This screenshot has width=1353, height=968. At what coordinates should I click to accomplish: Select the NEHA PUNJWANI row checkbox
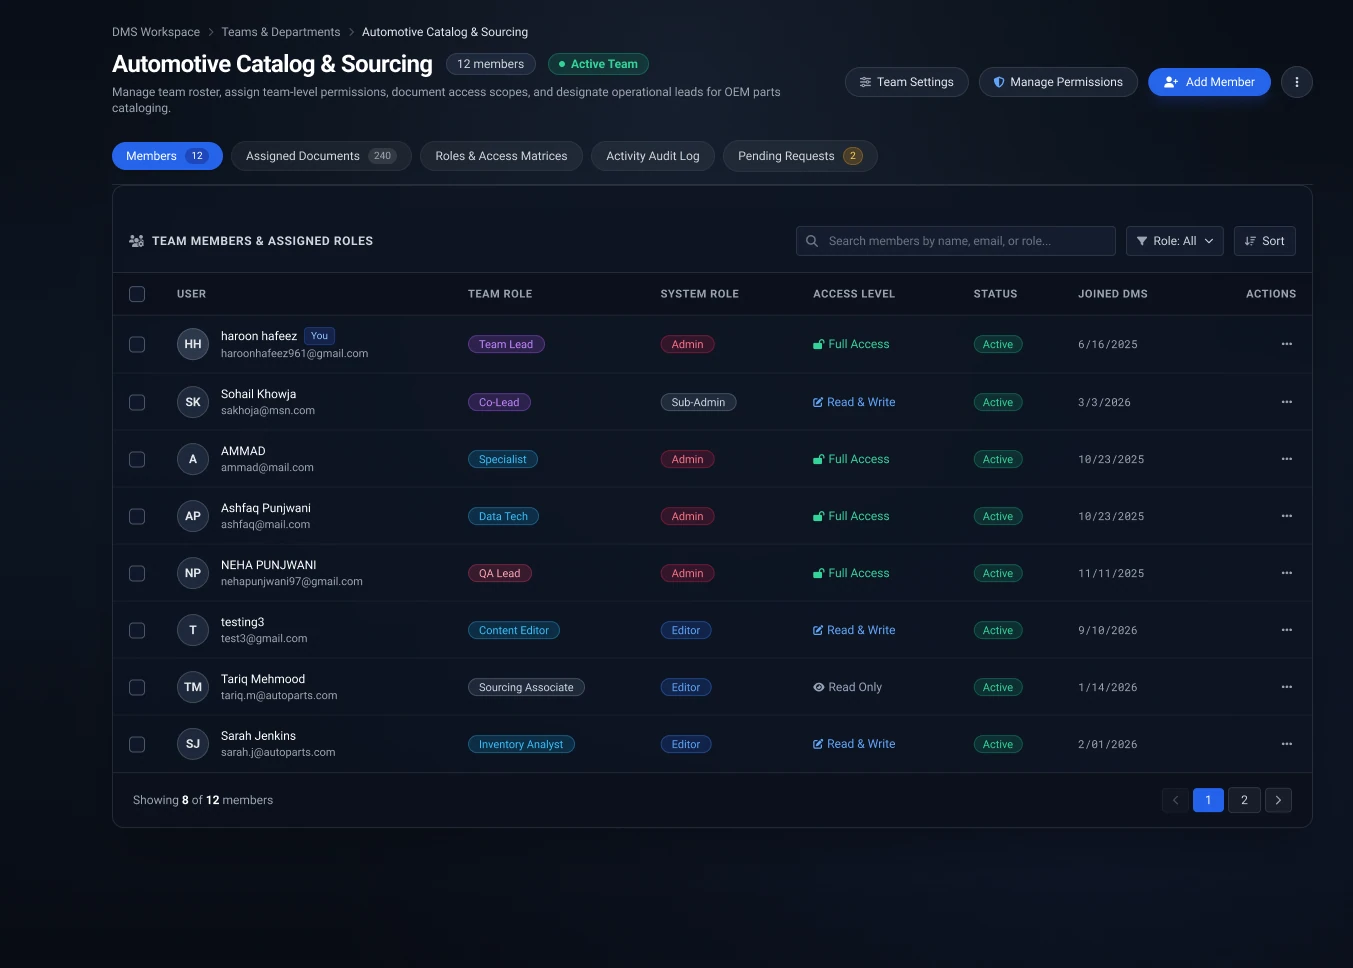tap(137, 573)
